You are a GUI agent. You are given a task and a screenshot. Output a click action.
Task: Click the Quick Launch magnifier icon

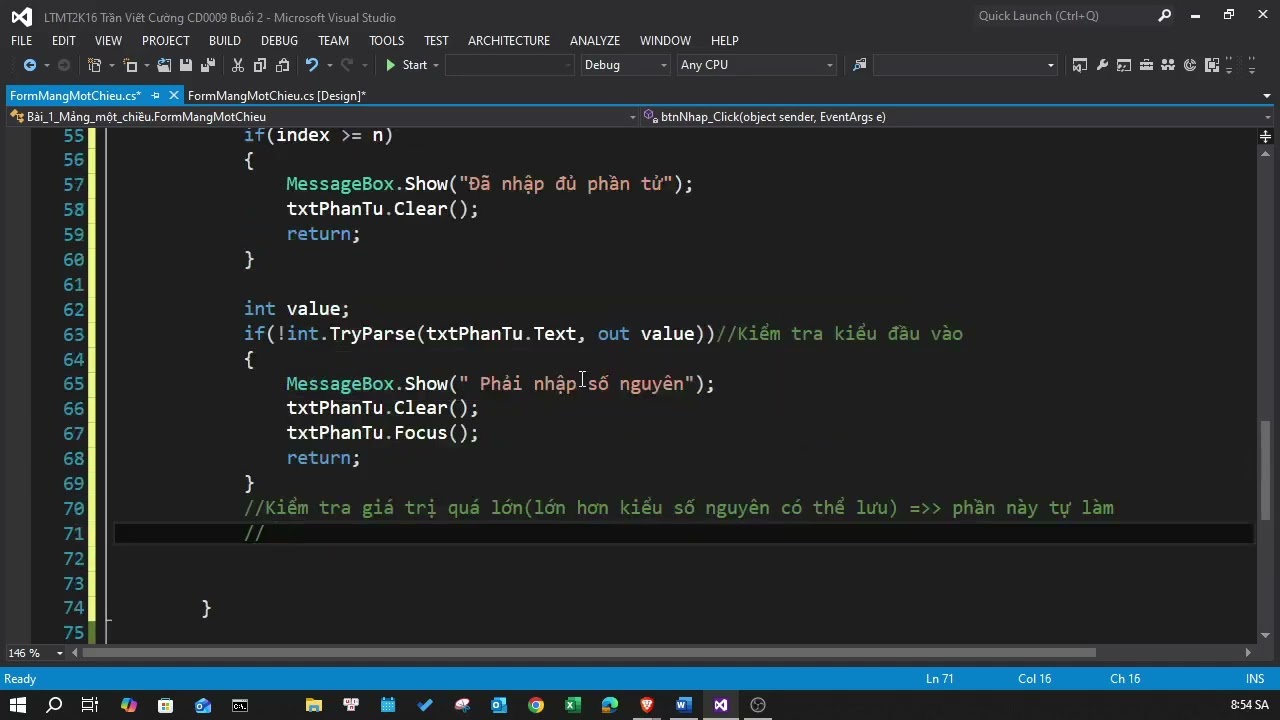click(1164, 16)
